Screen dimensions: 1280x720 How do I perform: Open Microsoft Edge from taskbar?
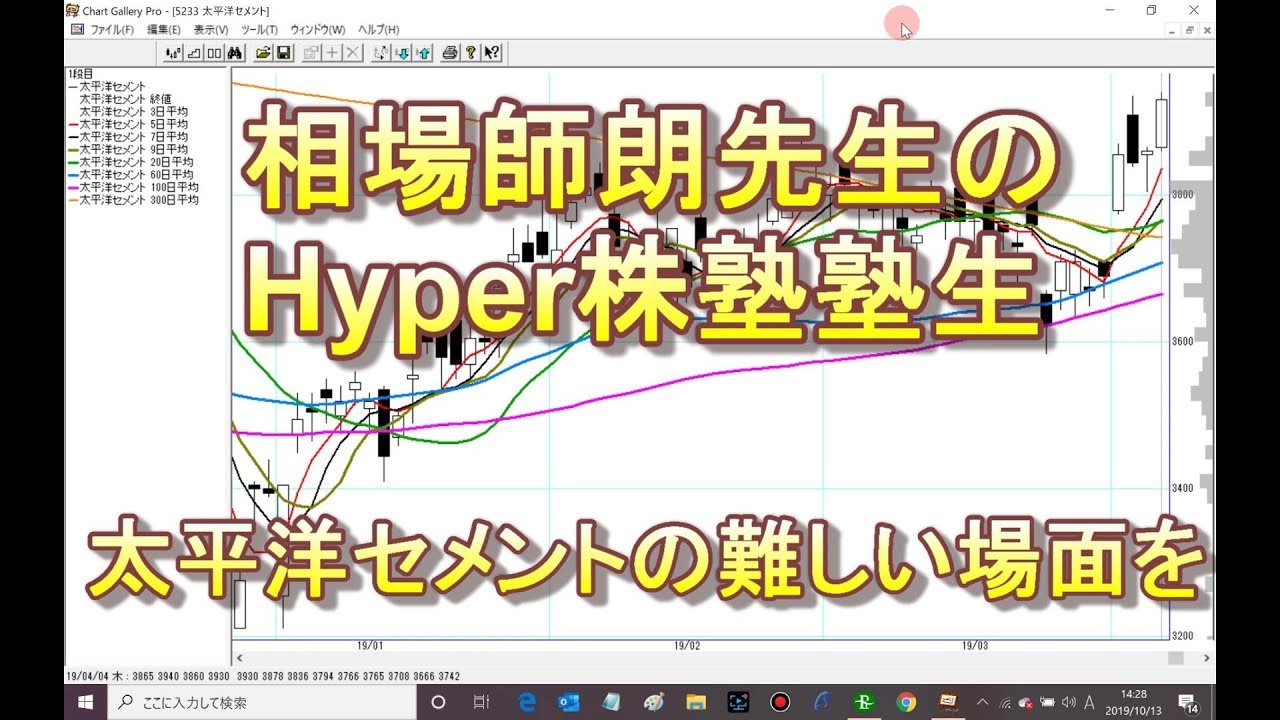[527, 702]
